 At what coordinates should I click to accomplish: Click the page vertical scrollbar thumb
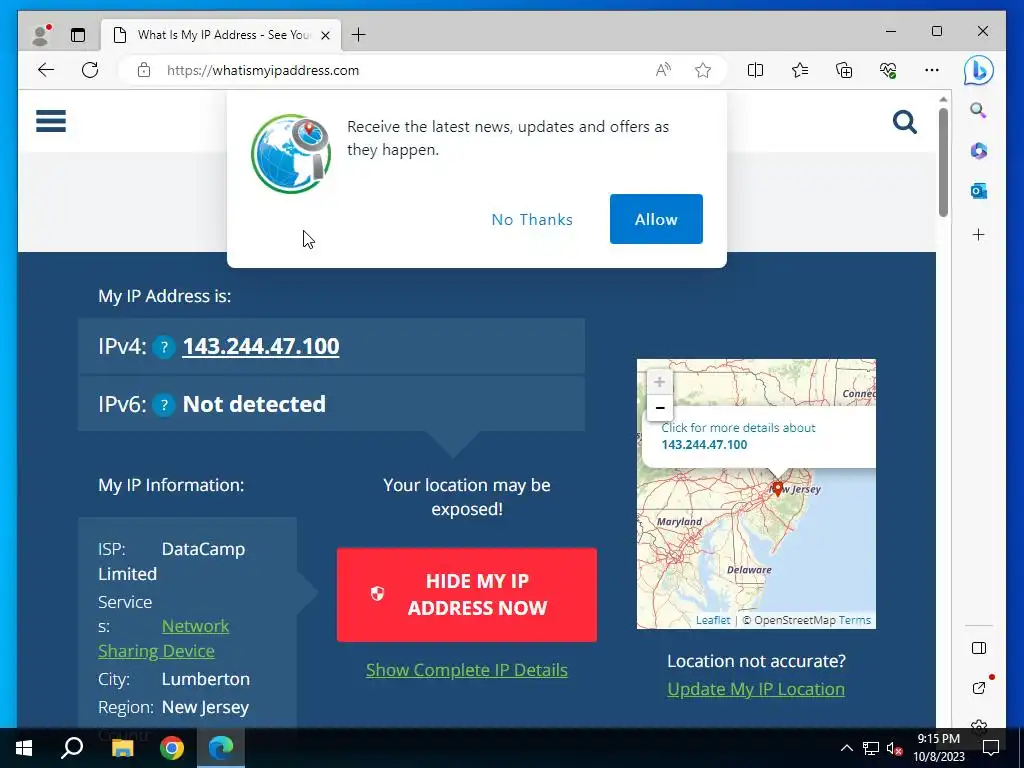[943, 162]
